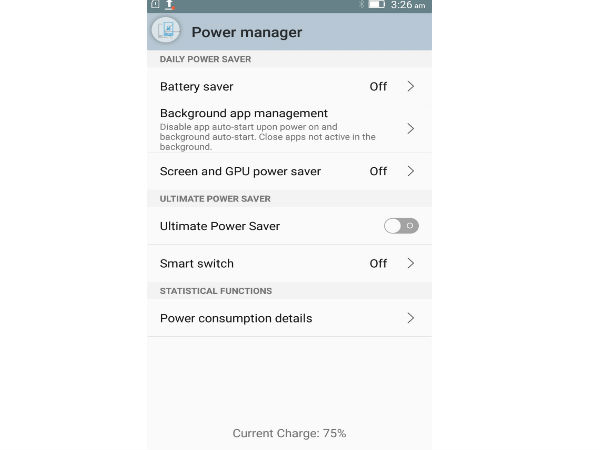Tap the Current Charge: 75% text
The width and height of the screenshot is (600, 450).
tap(289, 433)
